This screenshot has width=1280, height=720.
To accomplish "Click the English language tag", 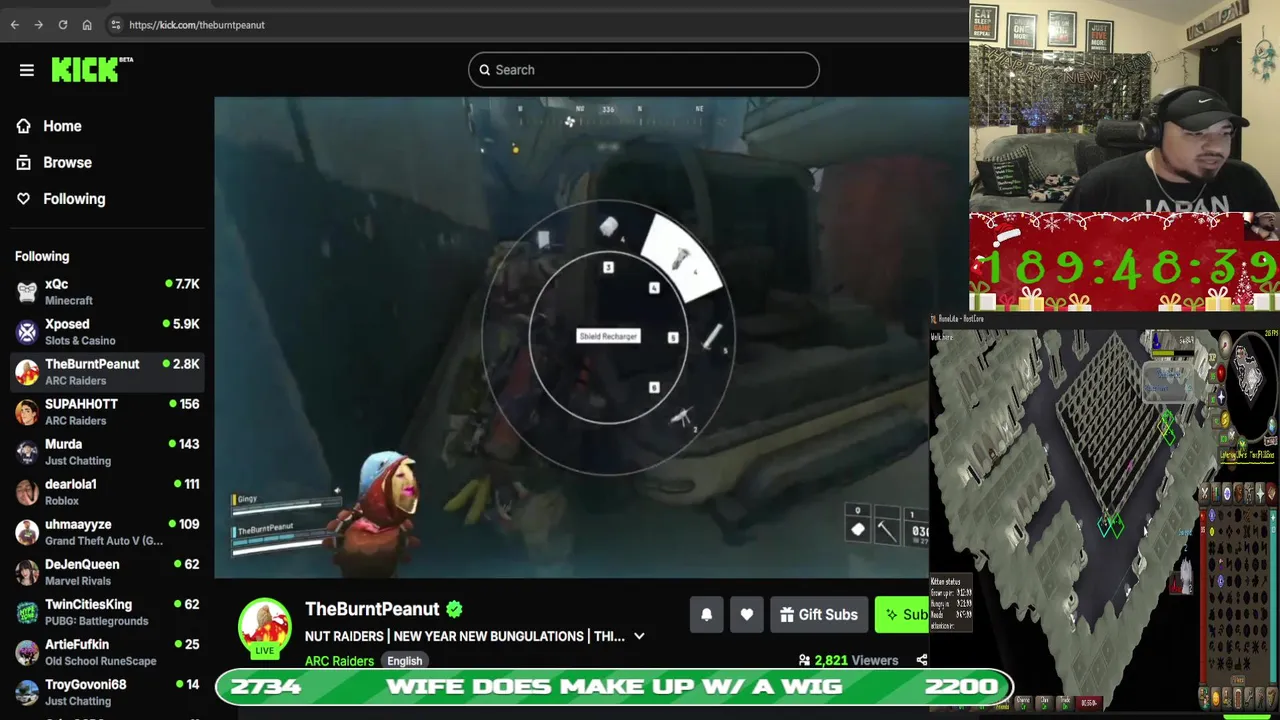I will click(404, 661).
